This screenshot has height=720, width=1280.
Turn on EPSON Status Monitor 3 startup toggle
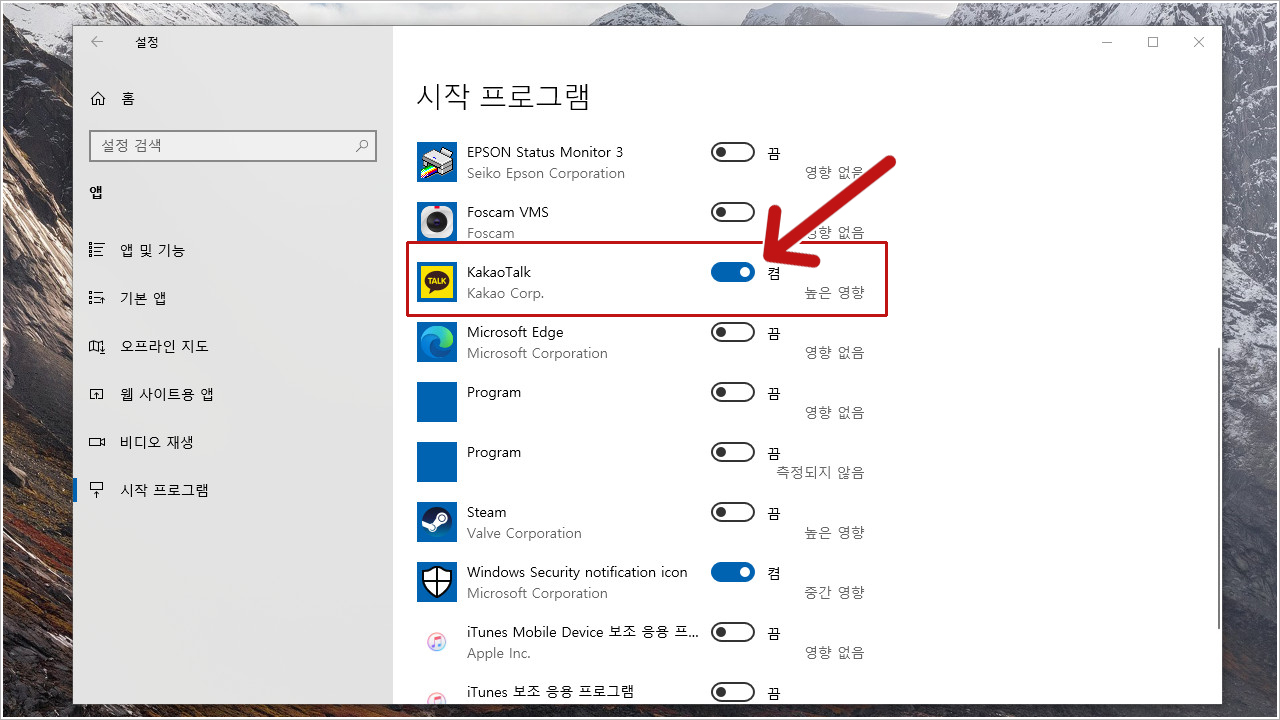coord(733,152)
